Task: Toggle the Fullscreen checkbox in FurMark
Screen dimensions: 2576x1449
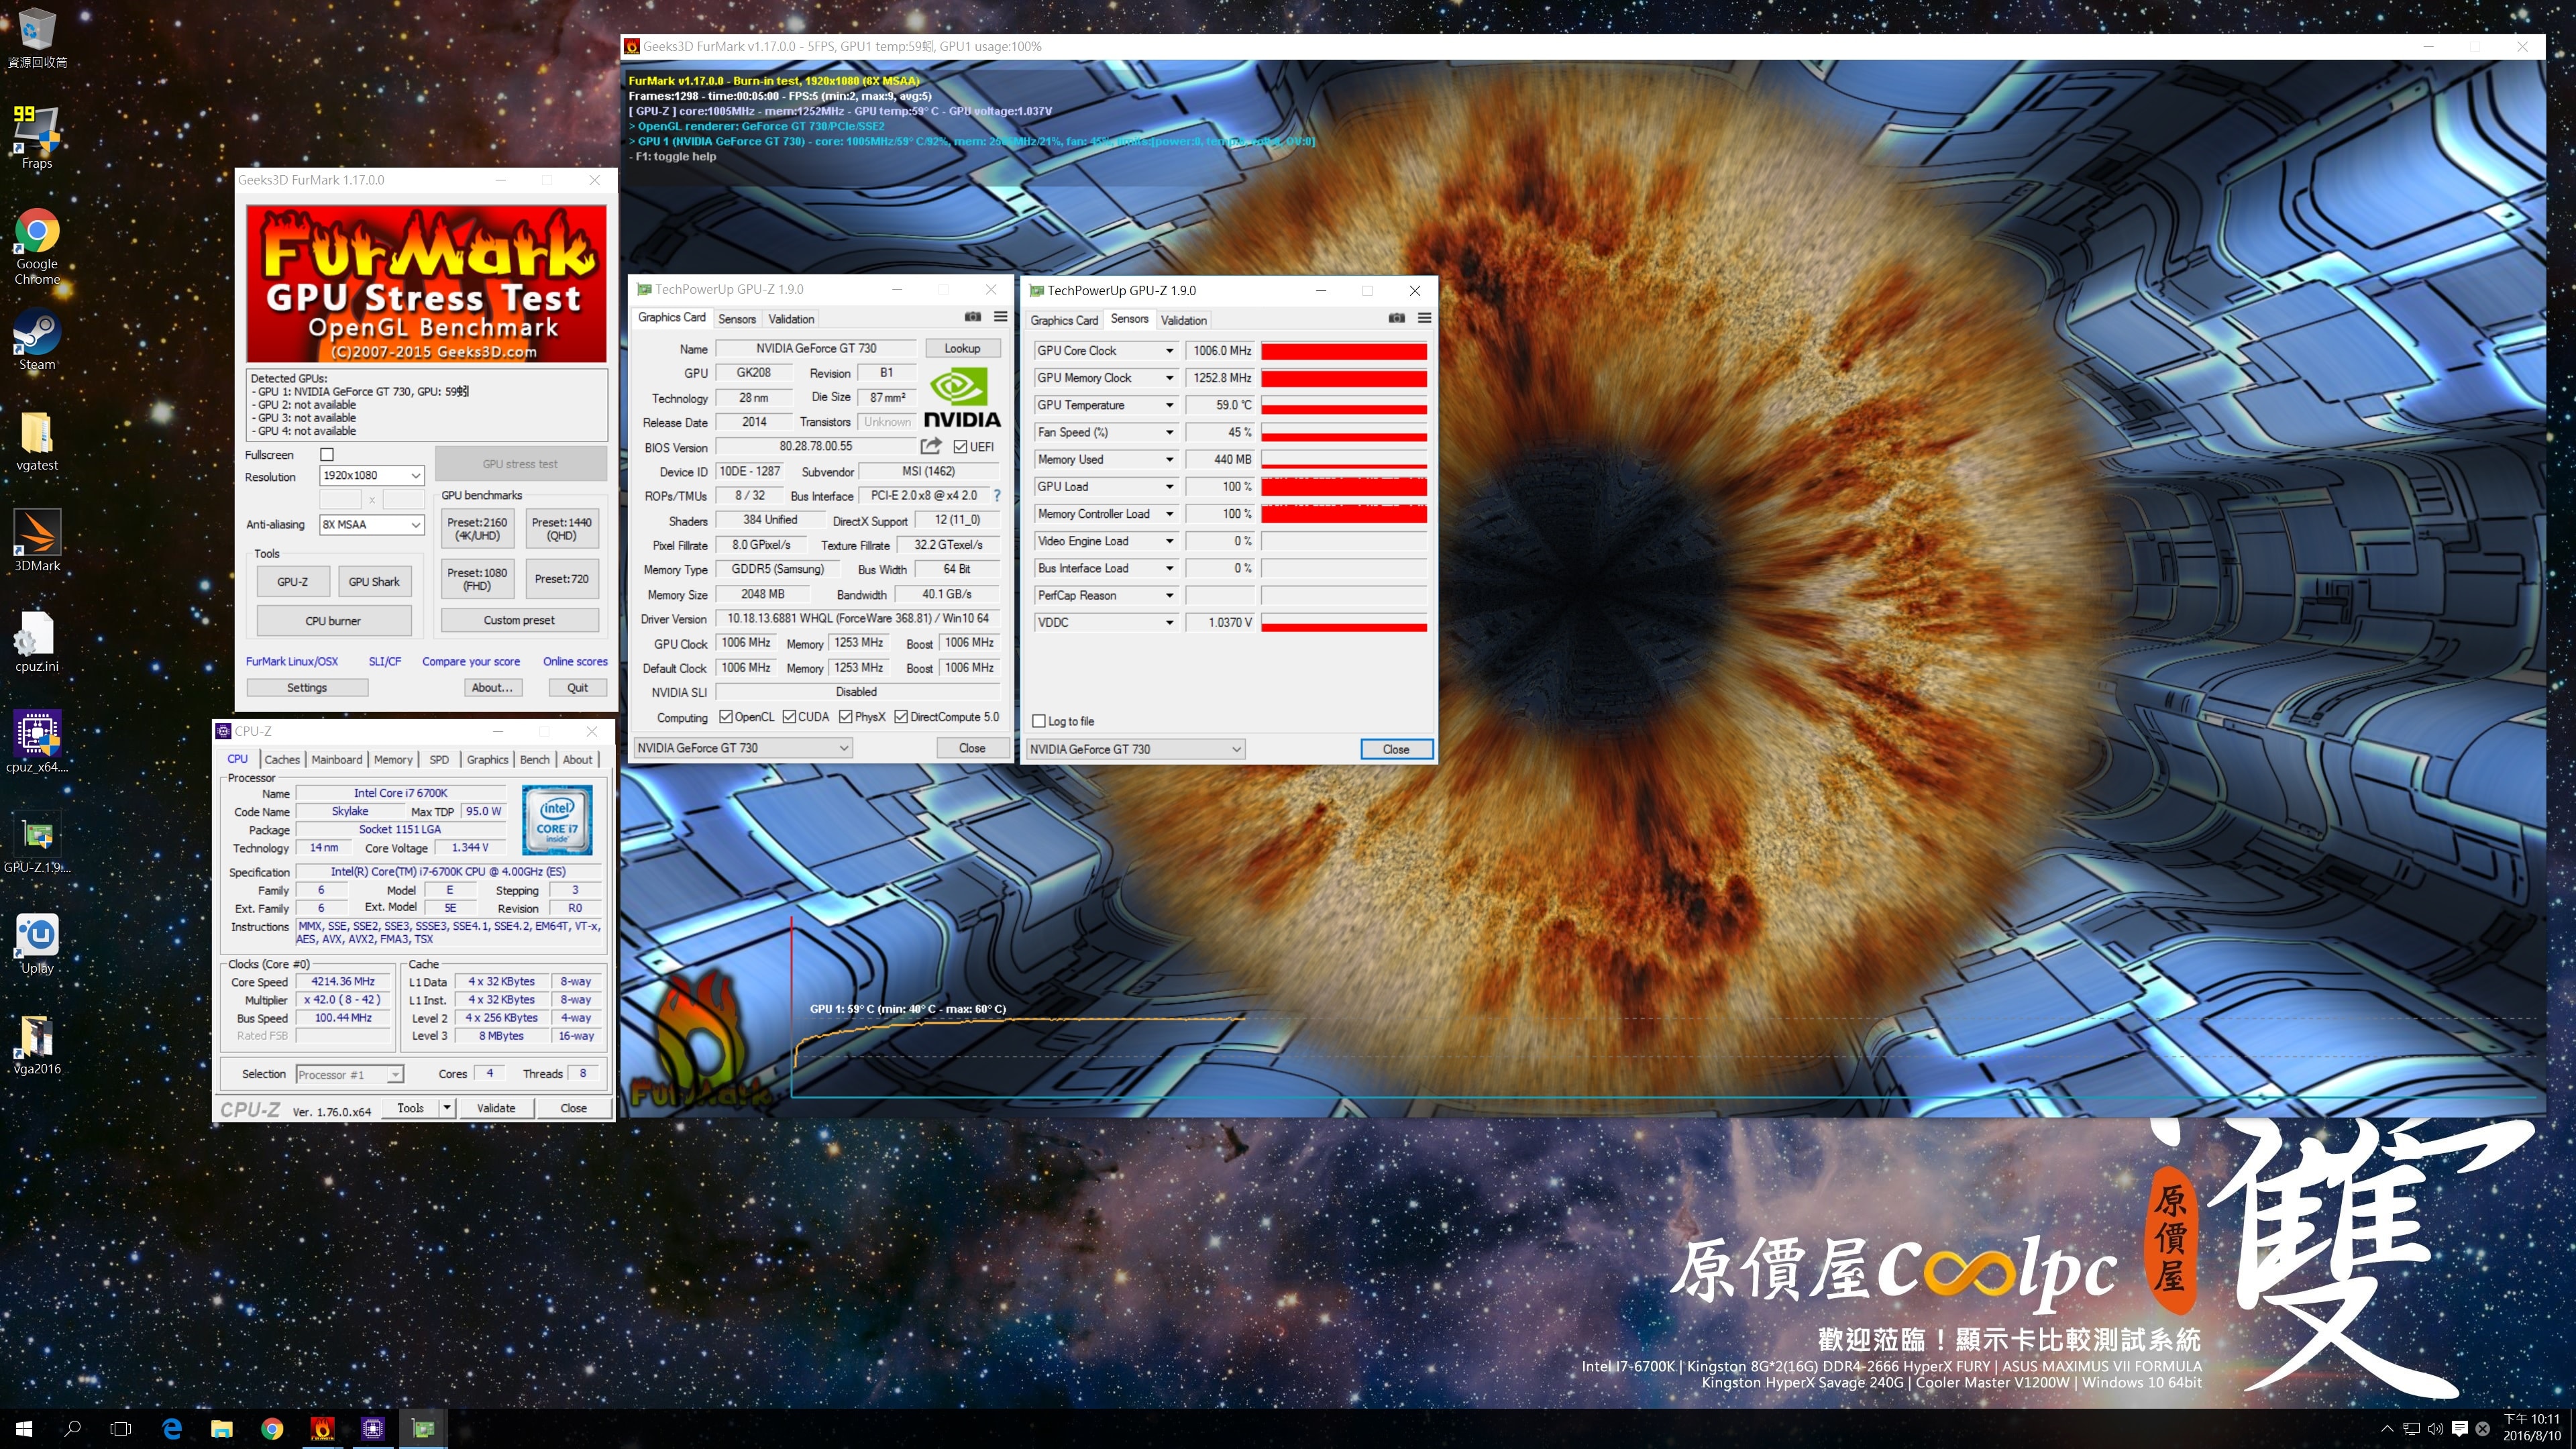Action: tap(327, 454)
